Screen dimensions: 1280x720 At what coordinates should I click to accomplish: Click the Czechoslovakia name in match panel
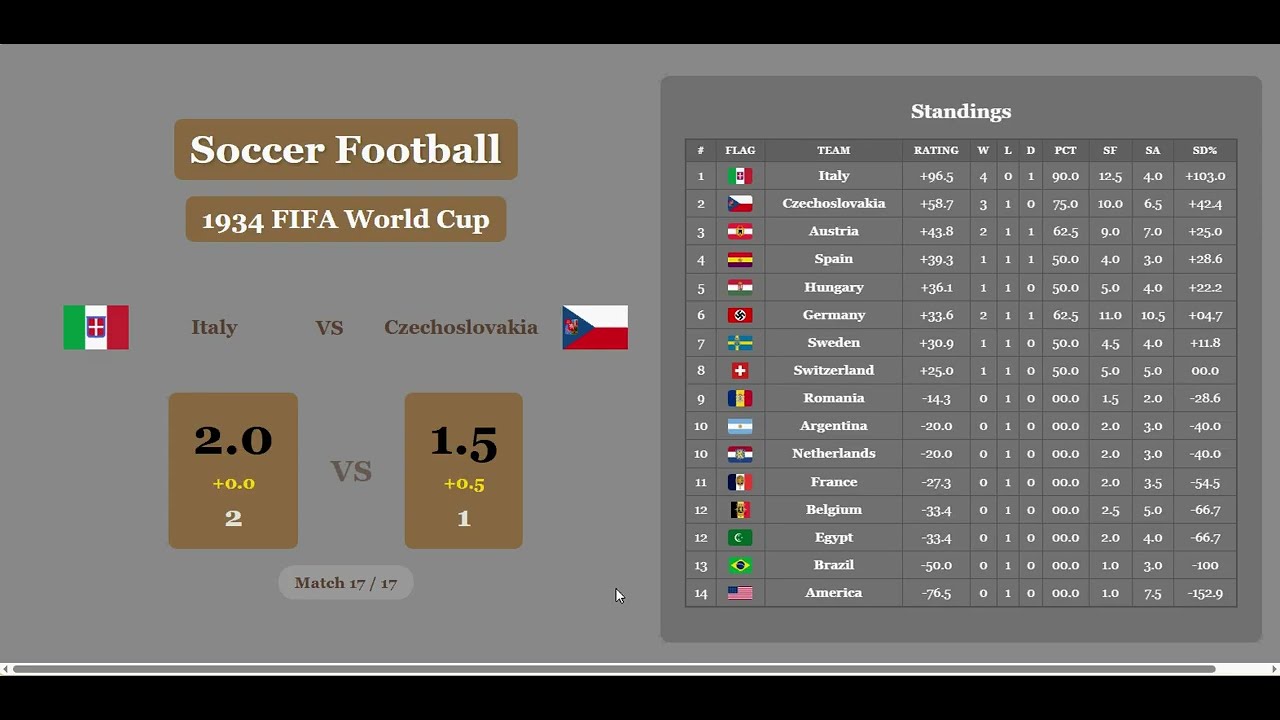461,327
